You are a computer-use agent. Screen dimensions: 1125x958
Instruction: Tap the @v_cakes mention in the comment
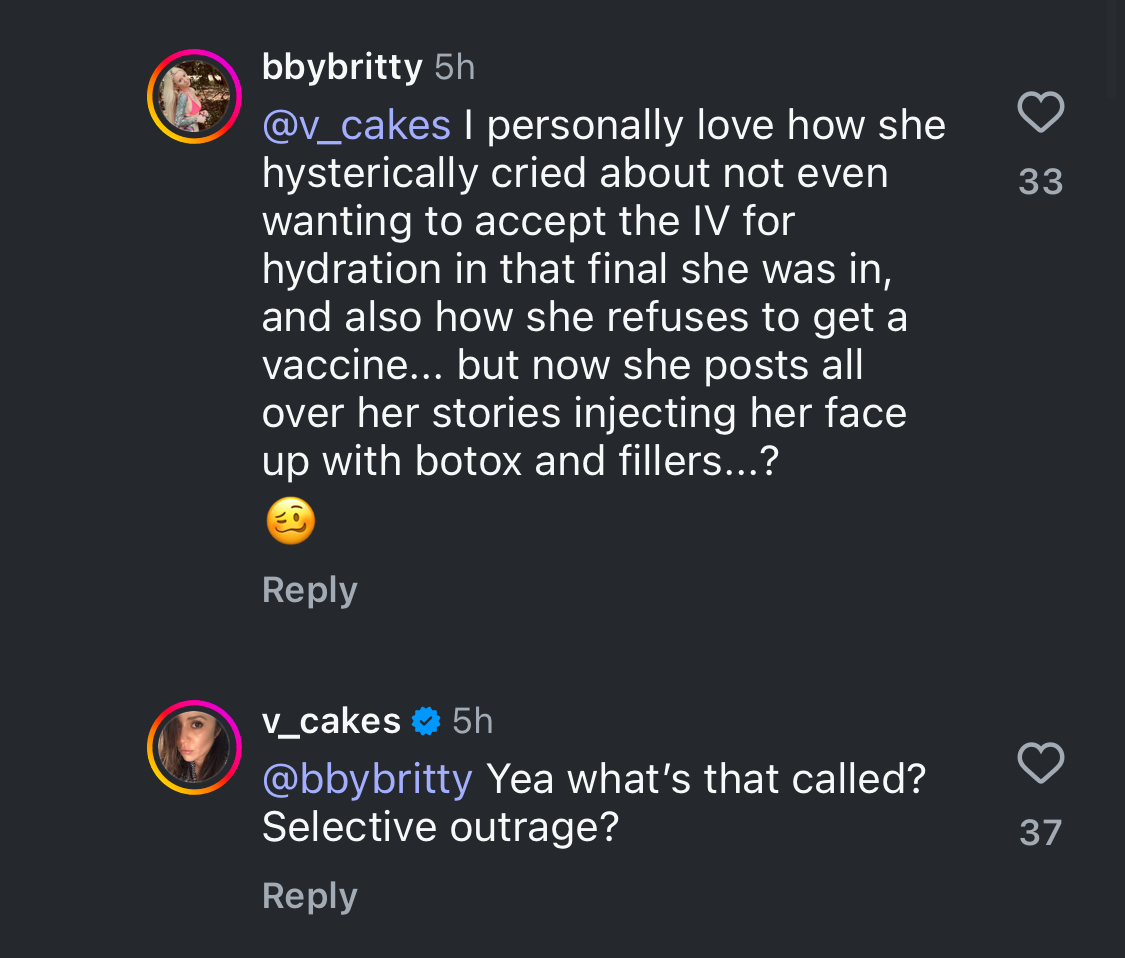(357, 126)
